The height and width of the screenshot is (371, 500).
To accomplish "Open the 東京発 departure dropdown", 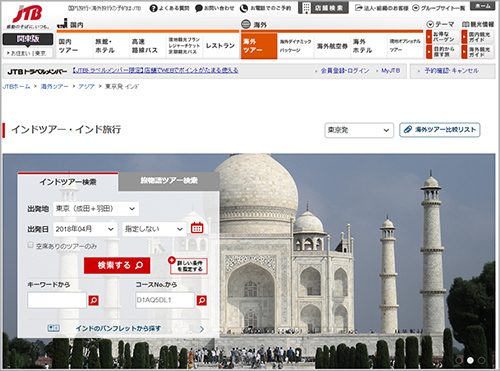I will 359,130.
